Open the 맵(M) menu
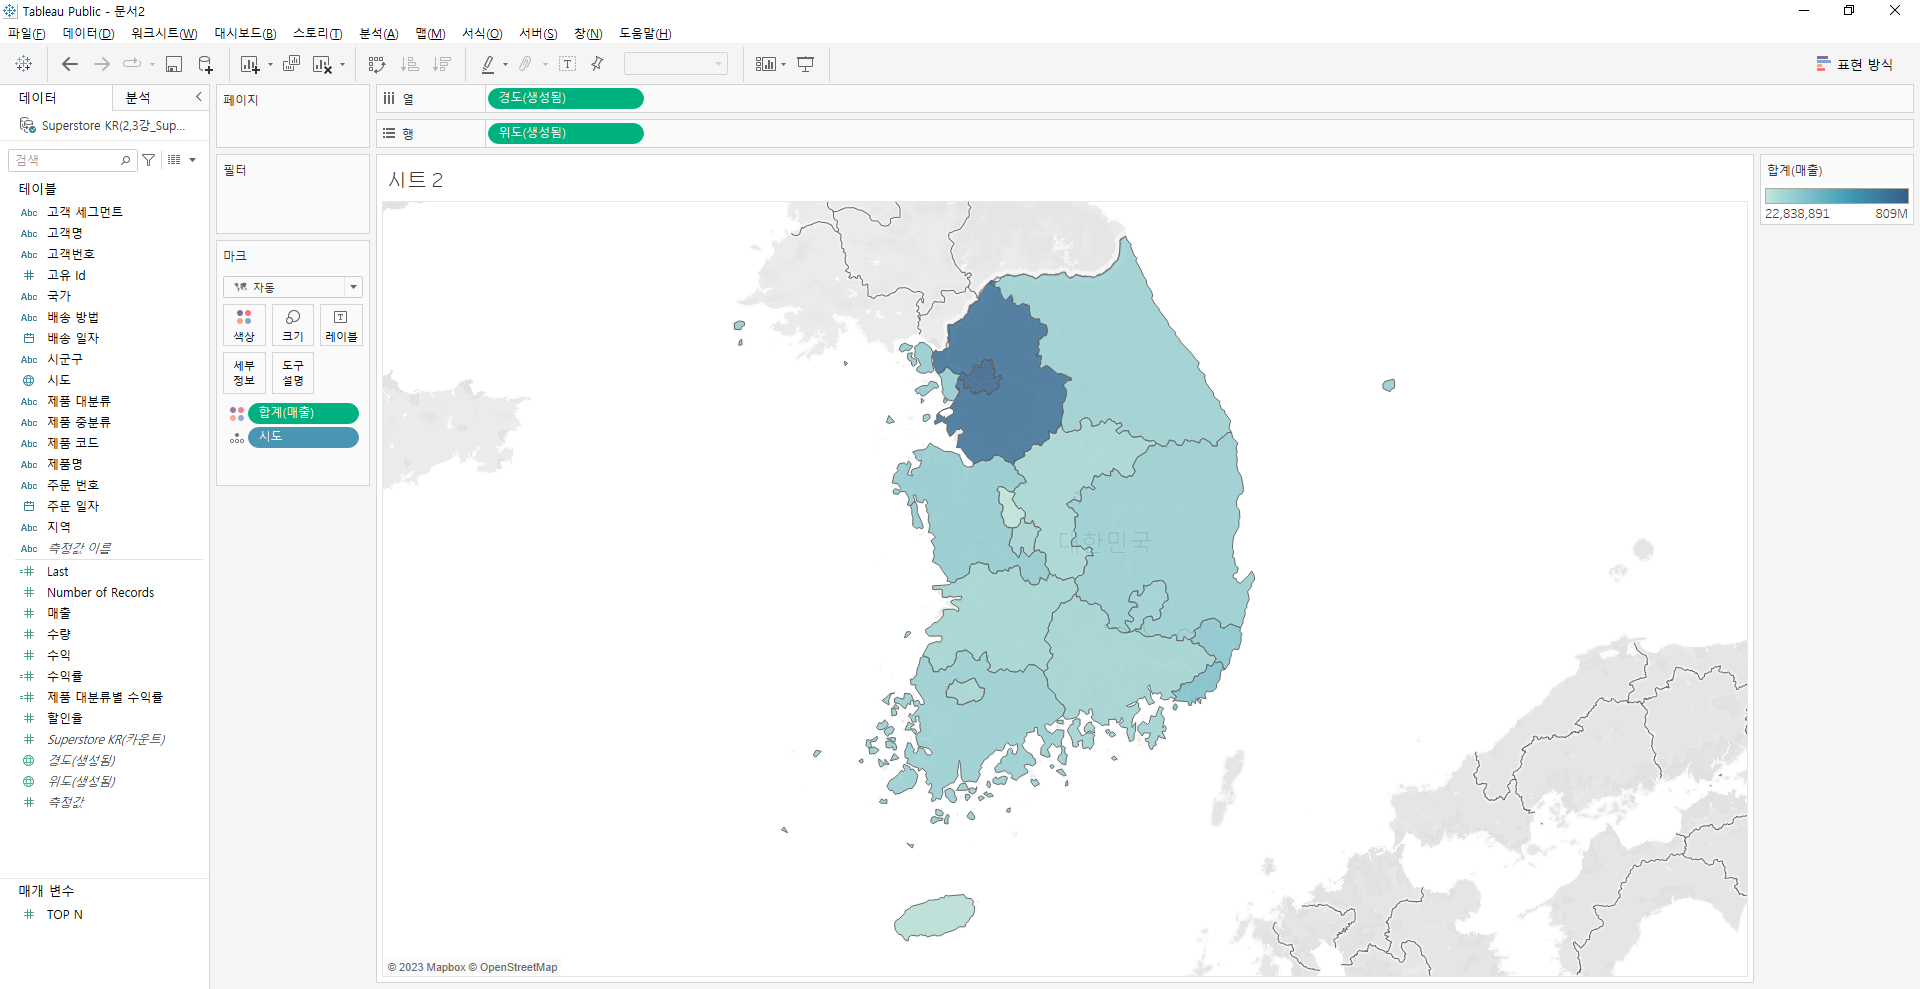Screen dimensions: 1920x989 (430, 33)
